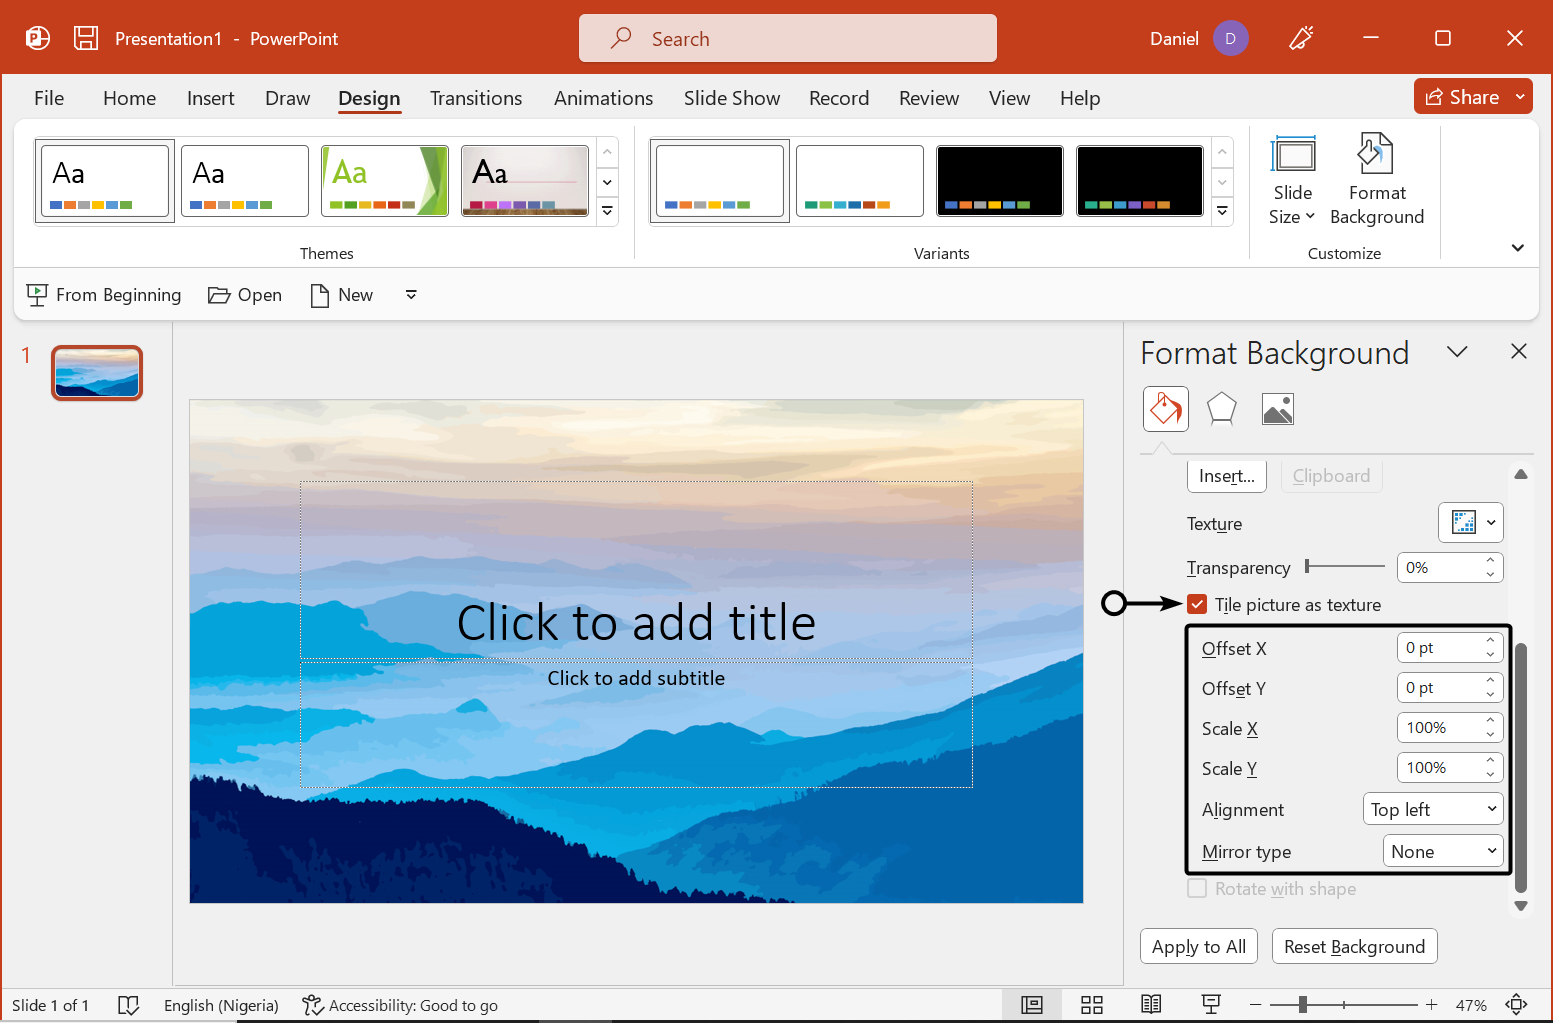Open the Record tab
This screenshot has height=1023, width=1553.
tap(839, 98)
